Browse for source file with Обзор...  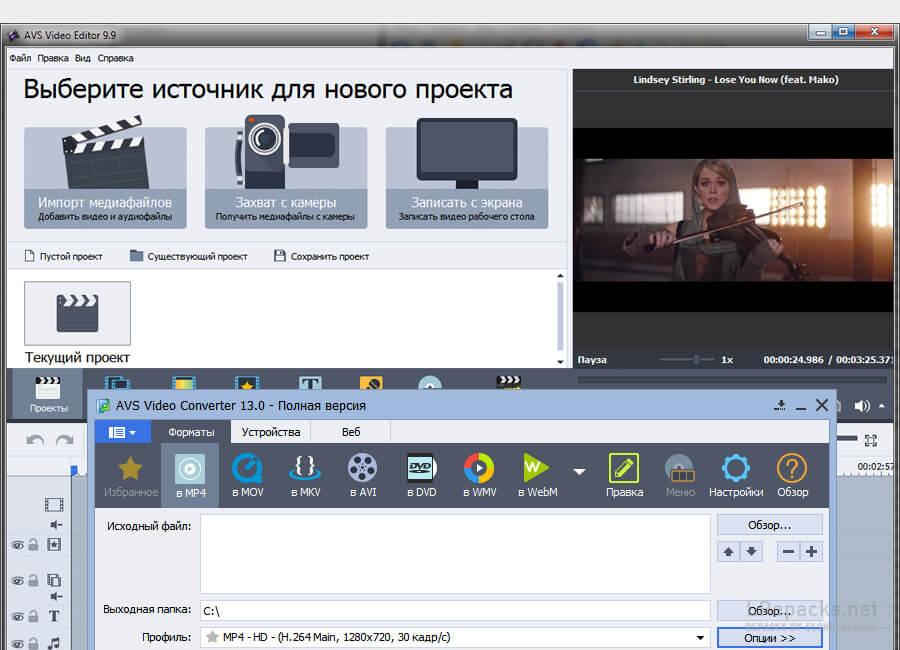coord(770,525)
